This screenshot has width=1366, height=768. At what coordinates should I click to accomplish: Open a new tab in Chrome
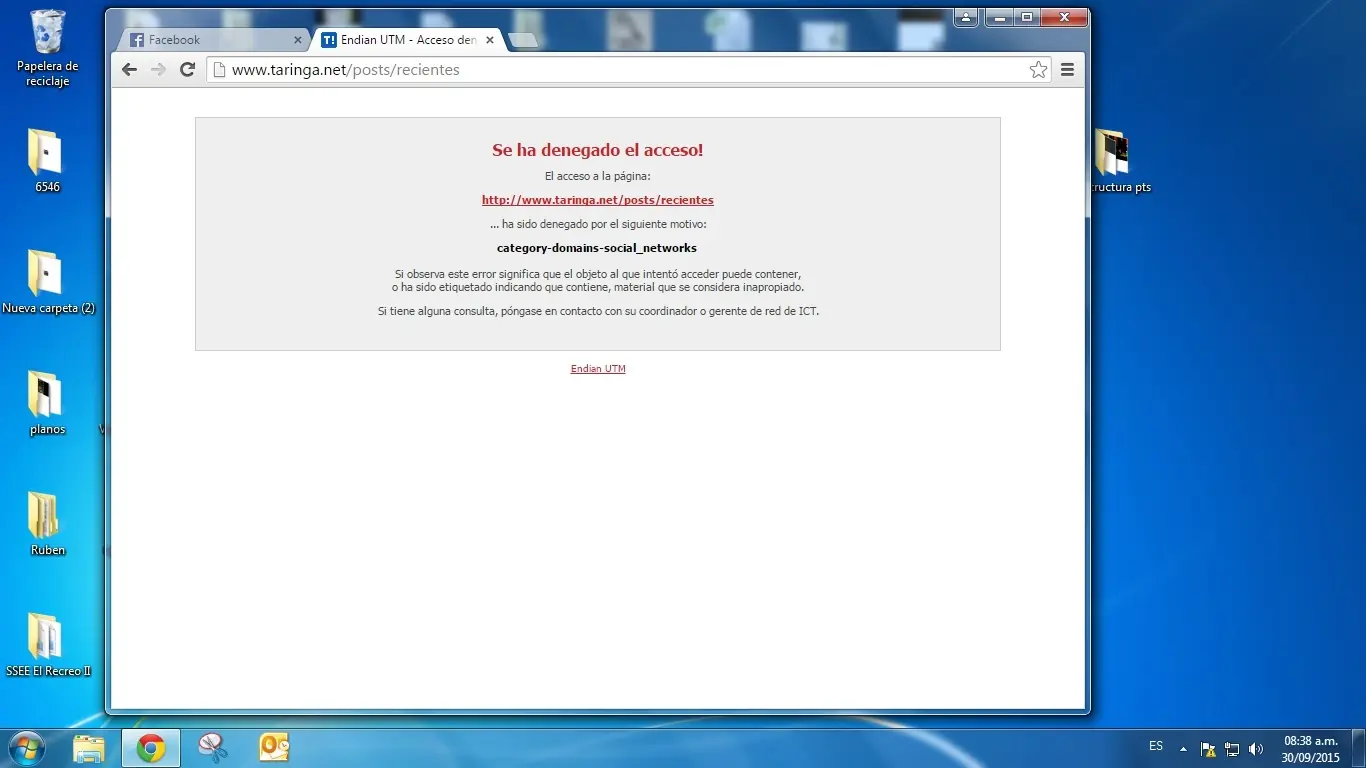tap(523, 40)
